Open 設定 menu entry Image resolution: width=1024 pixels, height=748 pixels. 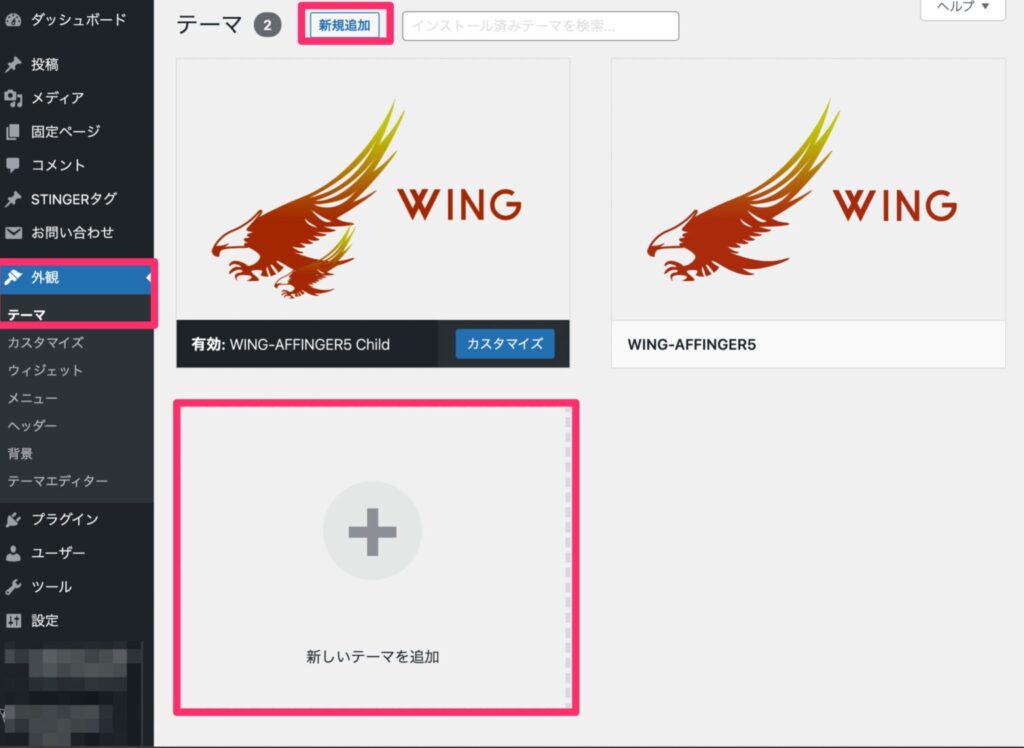44,621
